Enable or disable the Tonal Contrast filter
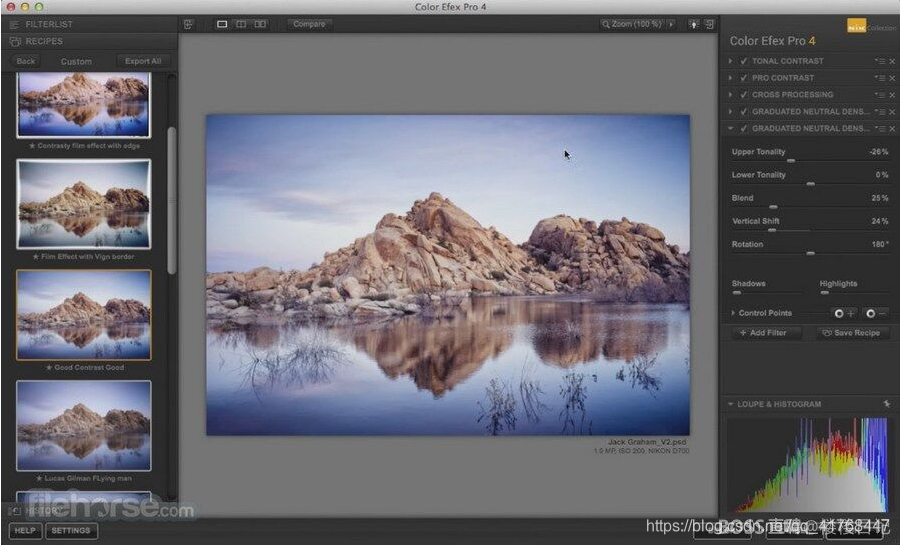900x545 pixels. pyautogui.click(x=744, y=61)
